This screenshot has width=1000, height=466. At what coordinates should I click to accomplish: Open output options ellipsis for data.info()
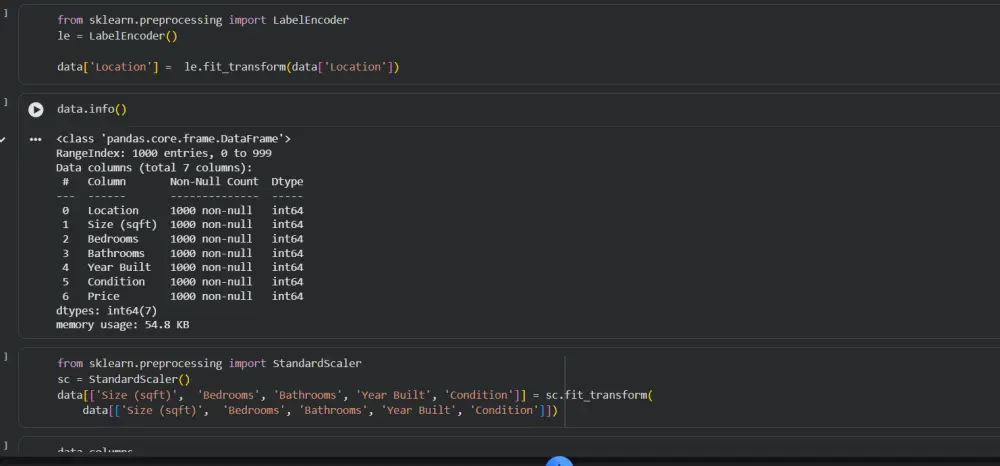[x=35, y=139]
